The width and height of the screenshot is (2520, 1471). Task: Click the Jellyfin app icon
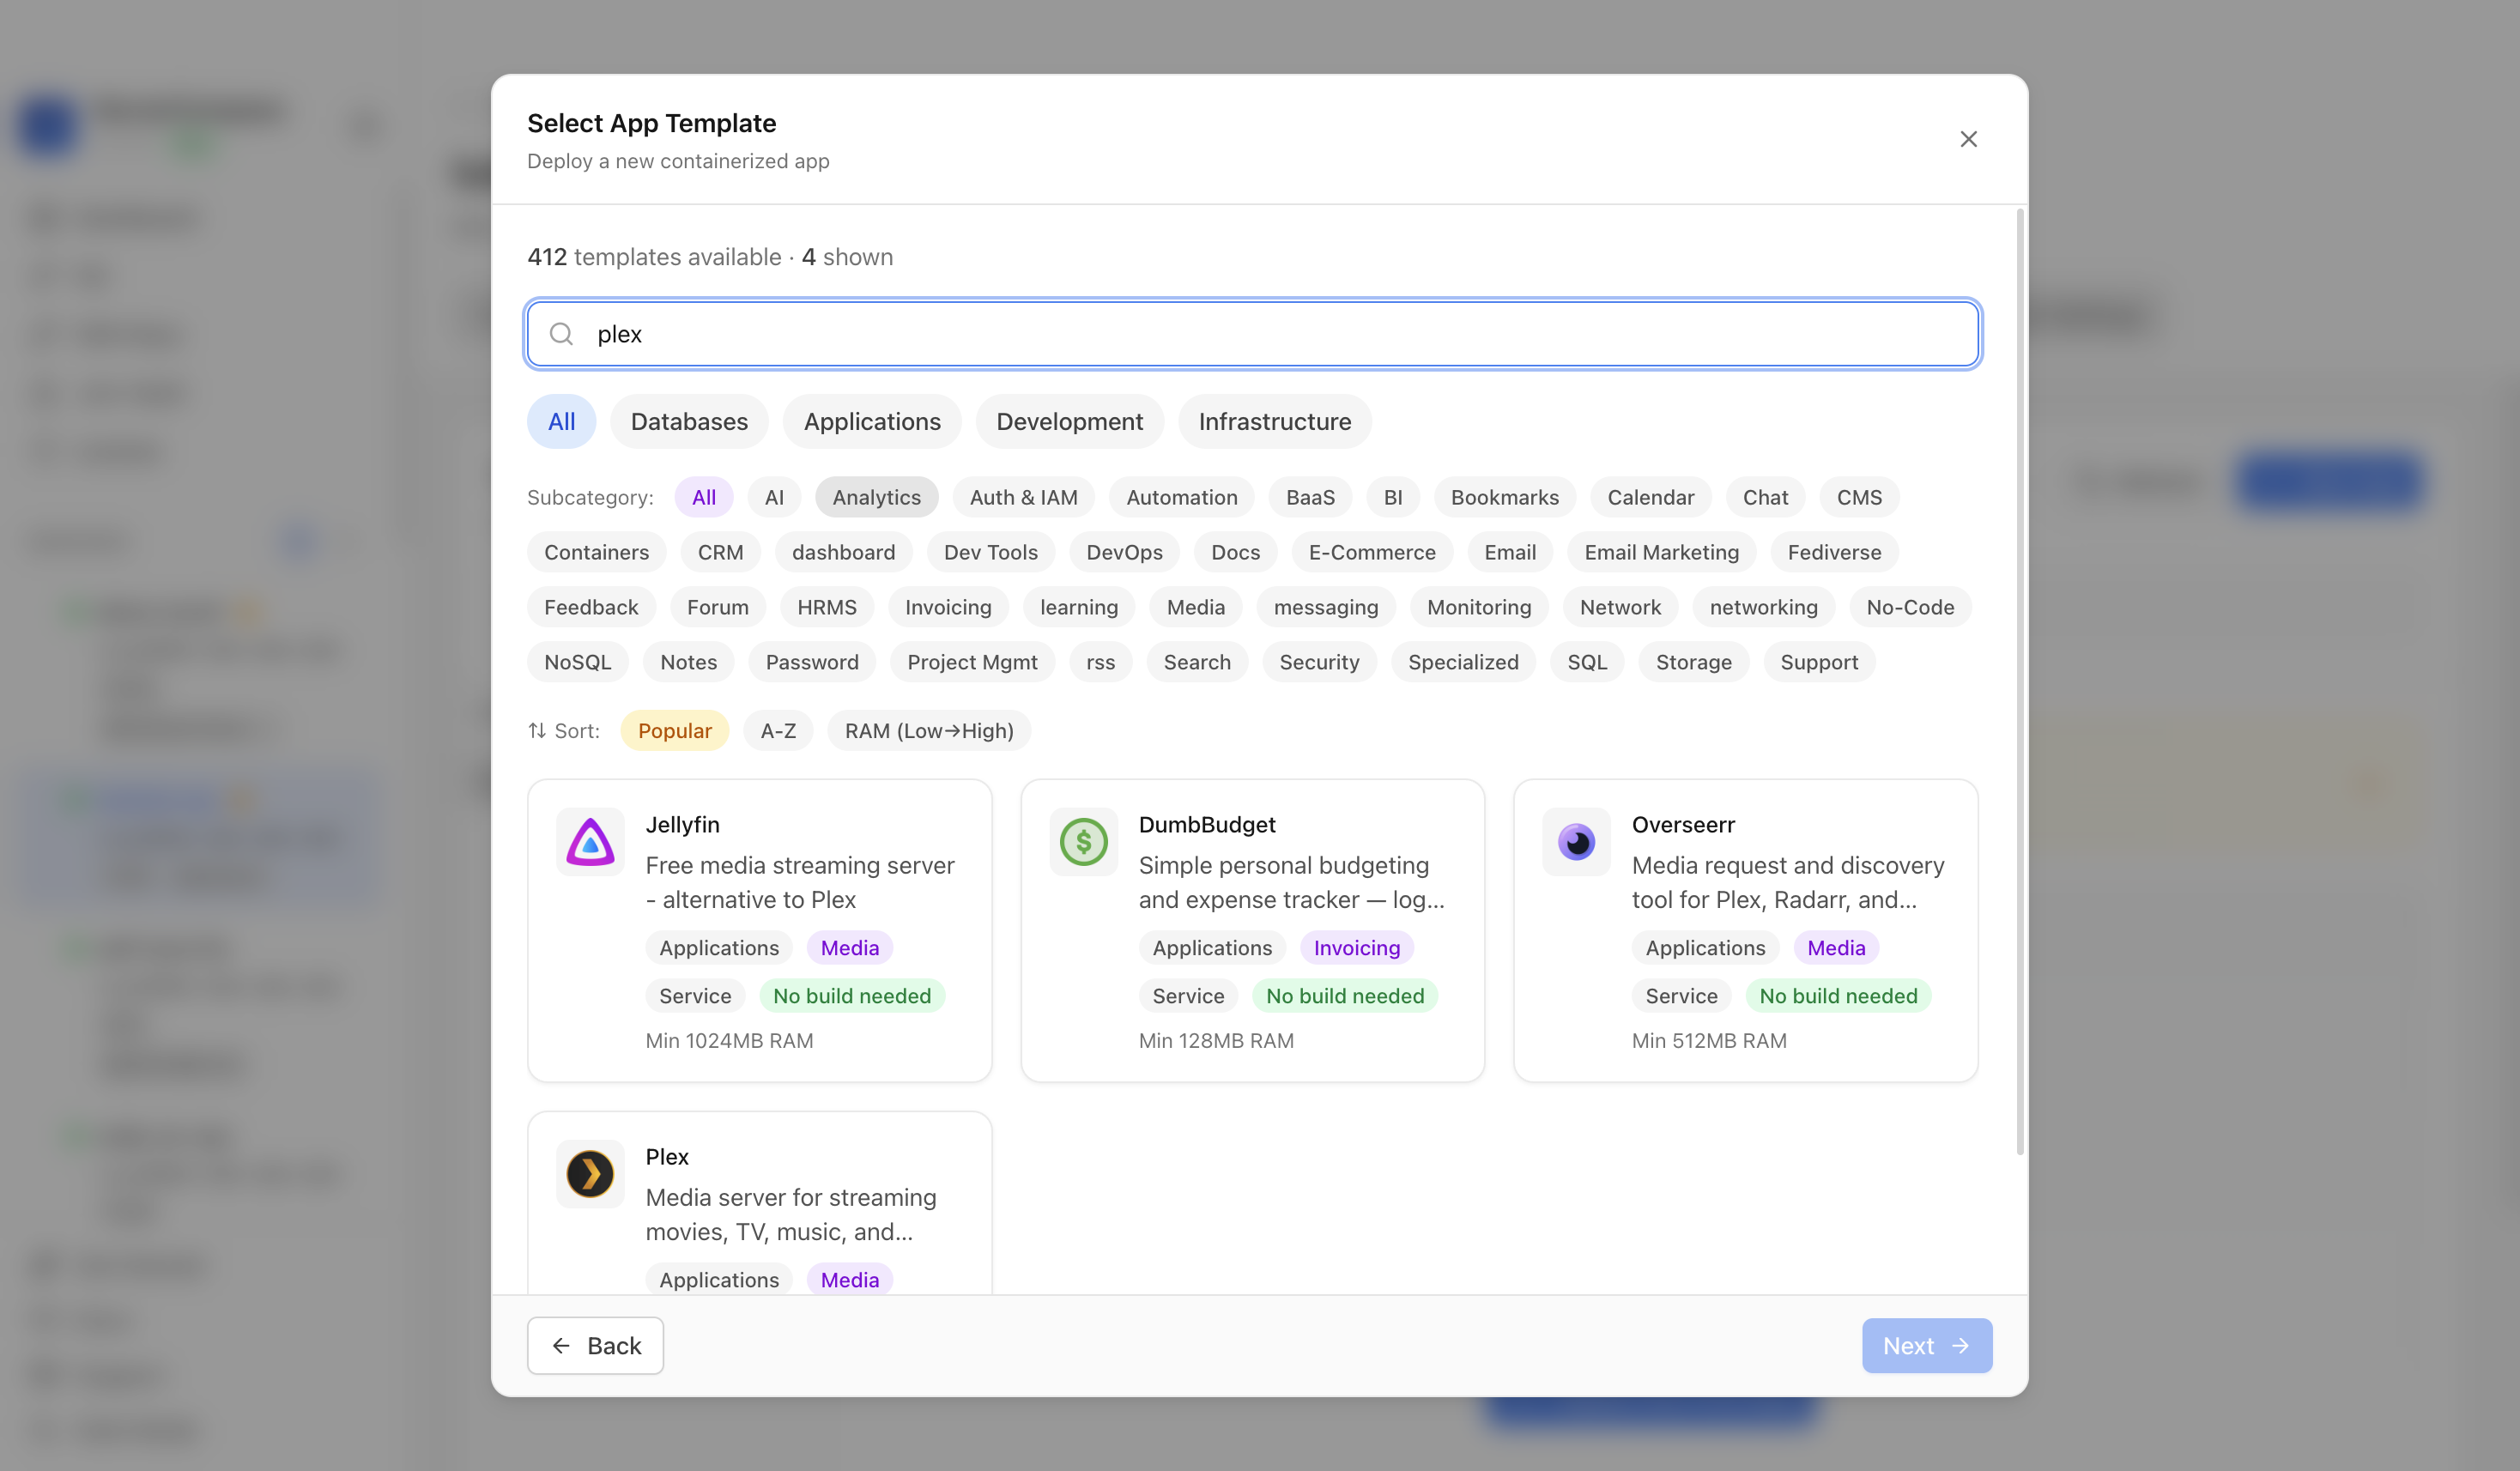click(x=590, y=842)
